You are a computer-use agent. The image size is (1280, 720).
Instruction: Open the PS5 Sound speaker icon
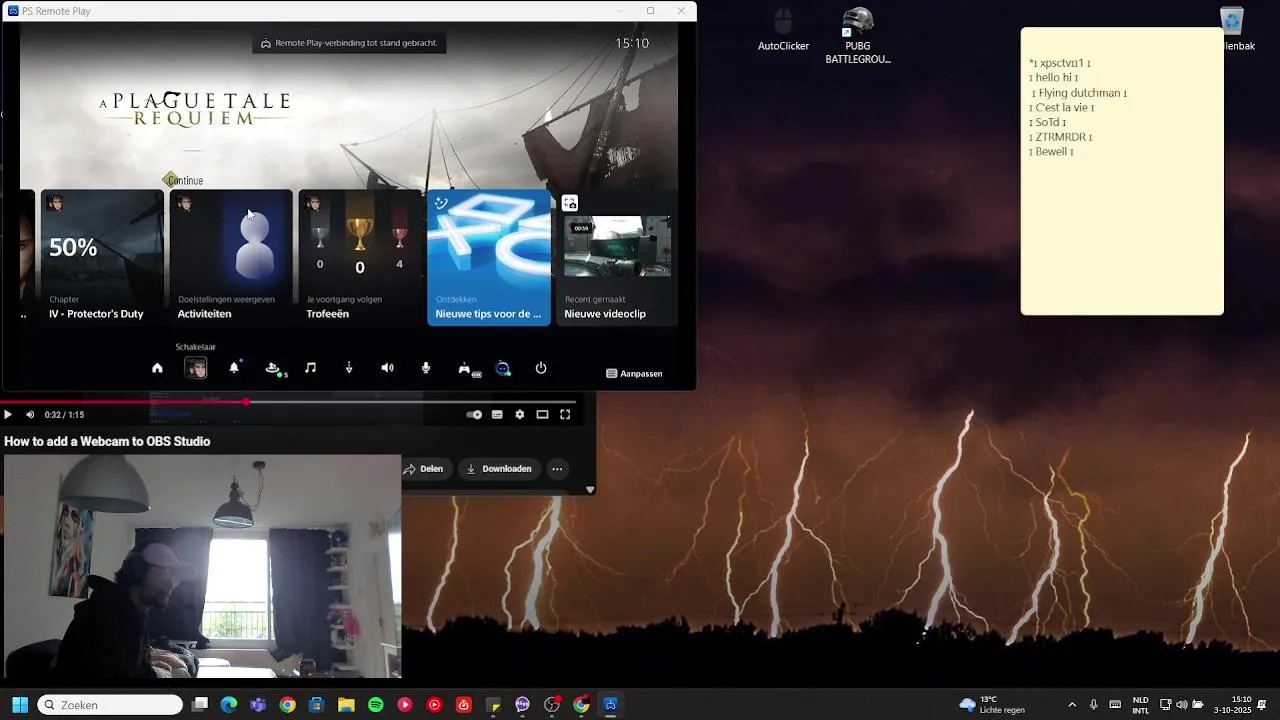tap(387, 368)
